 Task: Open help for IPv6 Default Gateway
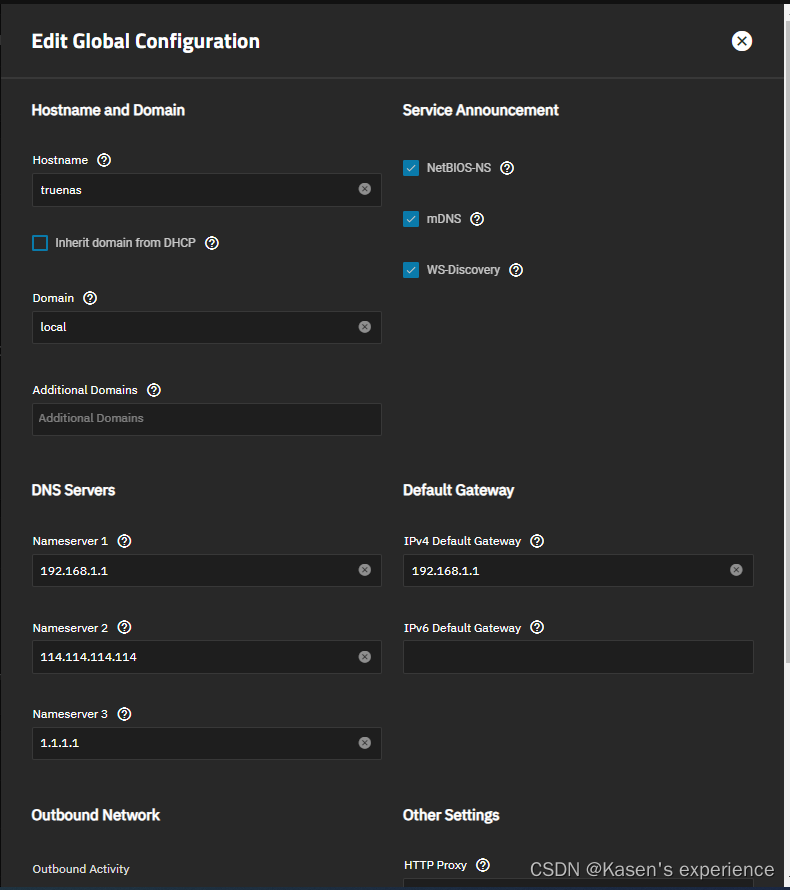point(537,628)
